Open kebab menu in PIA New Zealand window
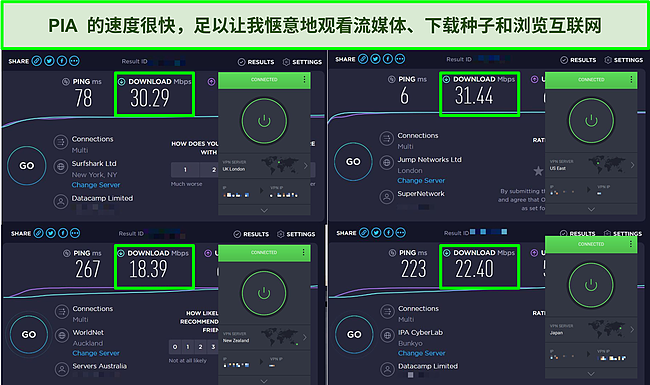The width and height of the screenshot is (650, 385). coord(303,252)
